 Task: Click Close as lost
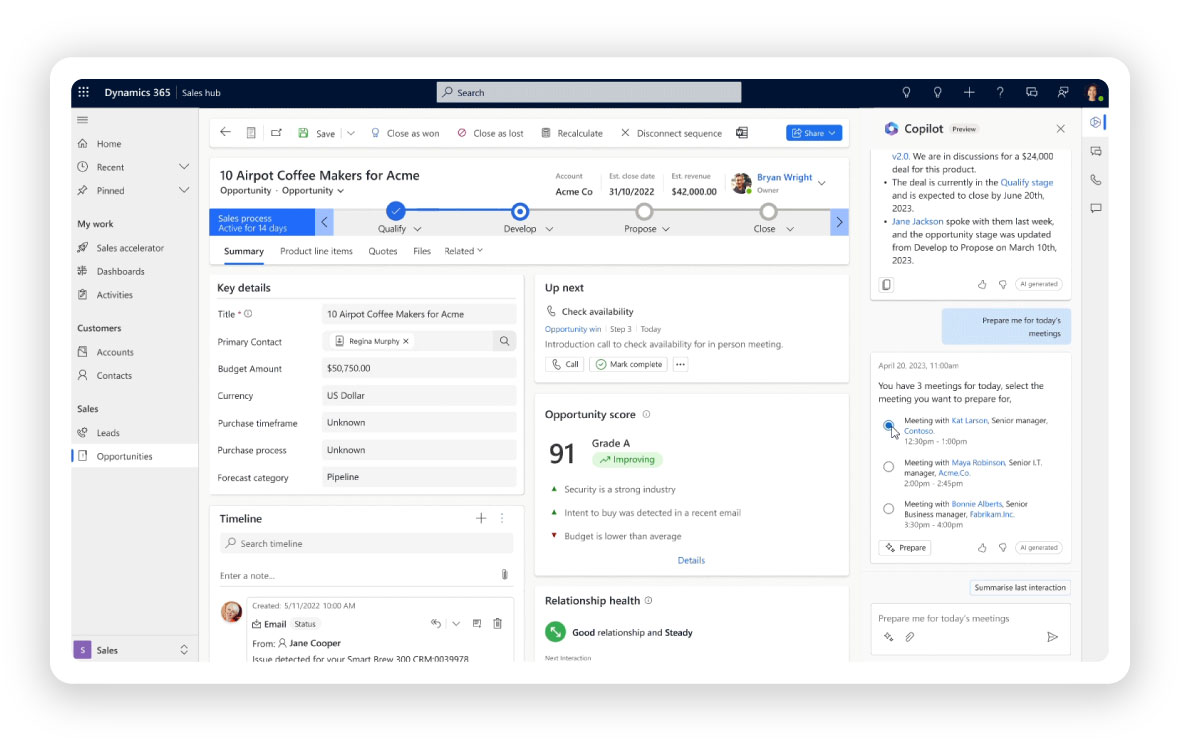tap(490, 132)
